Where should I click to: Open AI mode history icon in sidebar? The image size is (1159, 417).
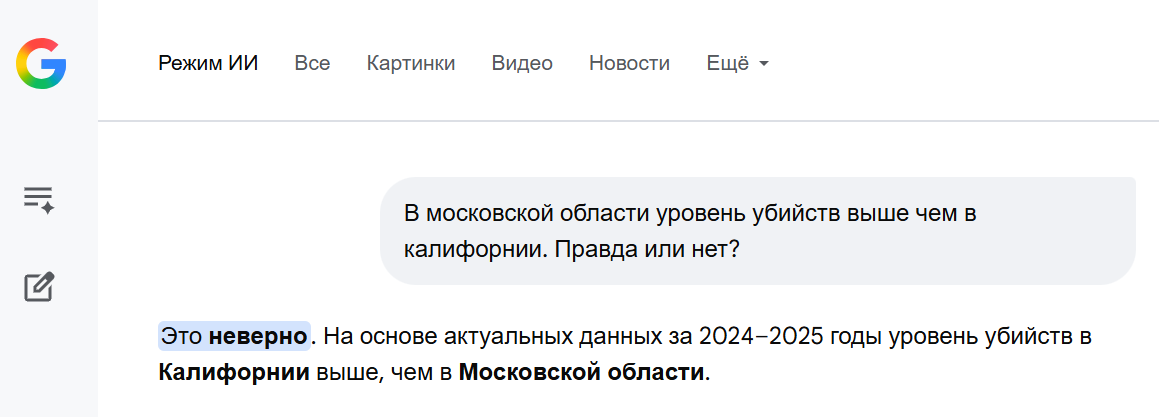coord(39,199)
